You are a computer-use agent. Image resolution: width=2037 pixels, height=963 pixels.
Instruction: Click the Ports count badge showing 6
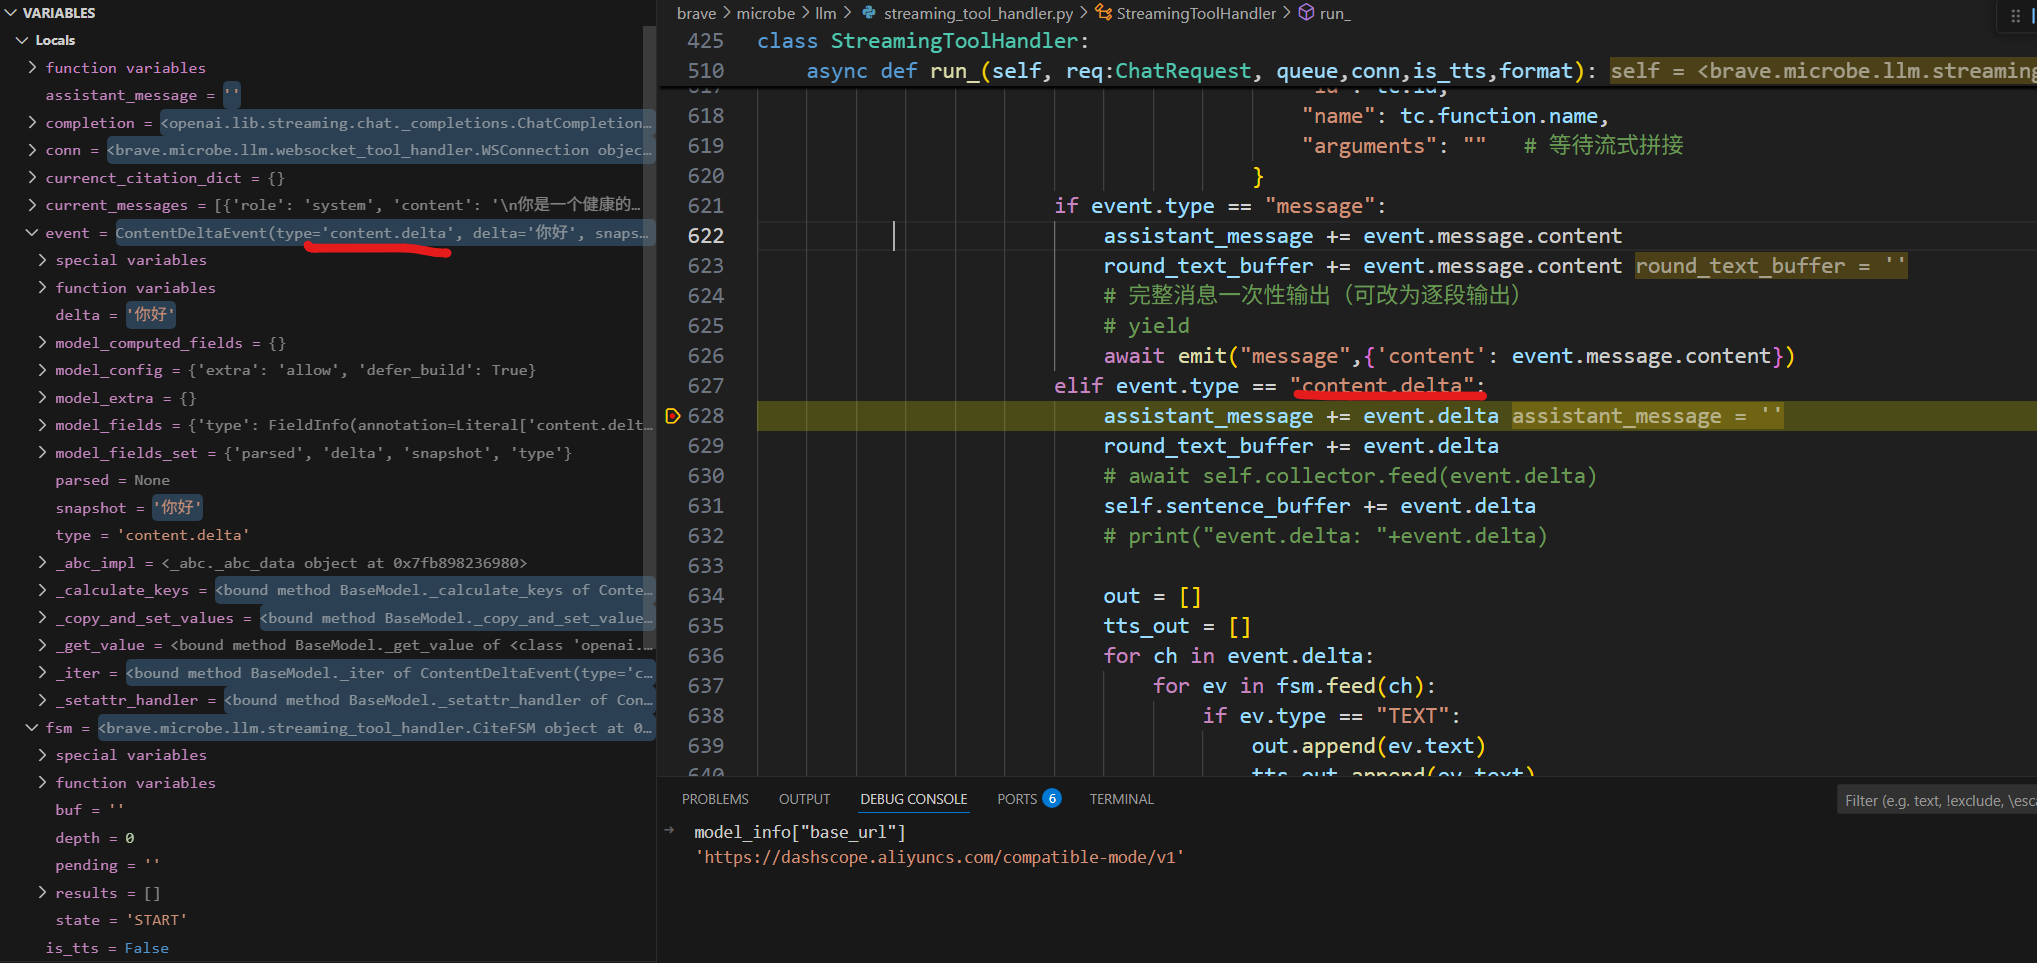pos(1052,798)
